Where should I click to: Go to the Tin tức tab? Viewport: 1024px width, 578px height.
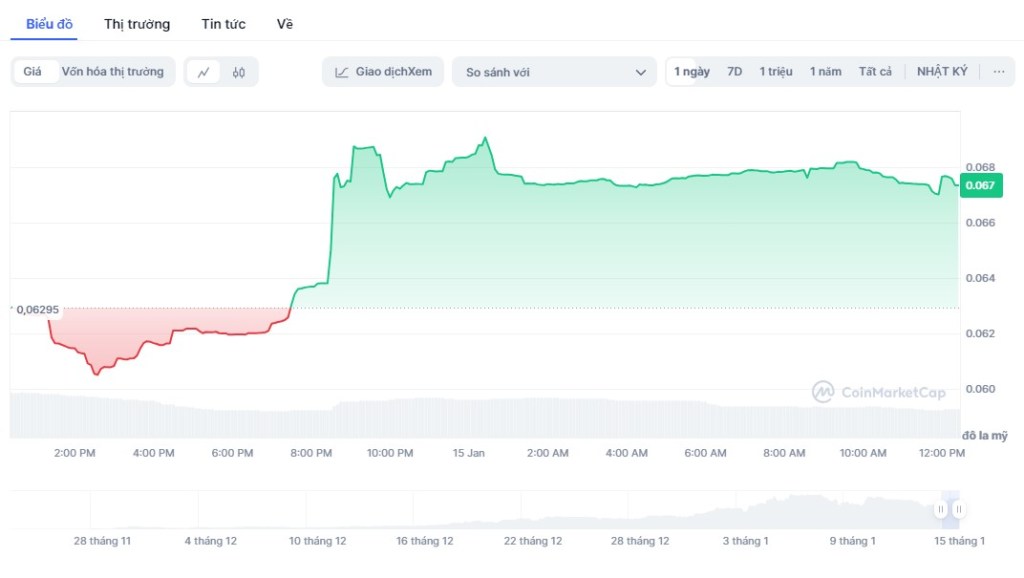coord(223,24)
